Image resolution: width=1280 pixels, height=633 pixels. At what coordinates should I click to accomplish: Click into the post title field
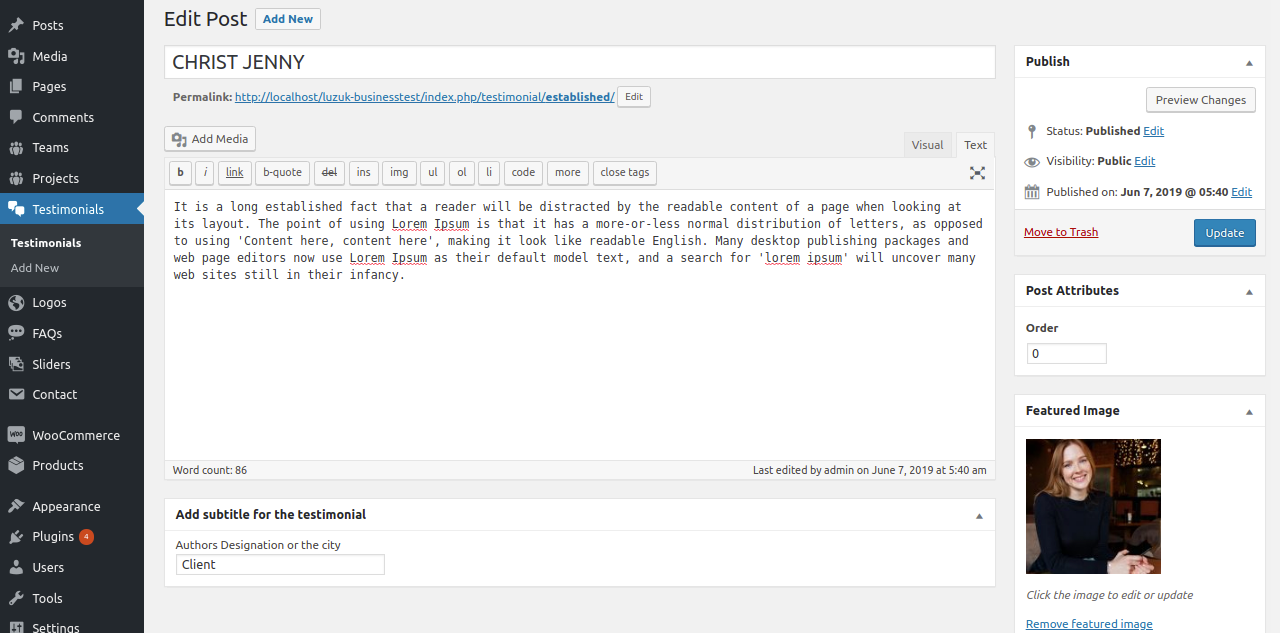point(580,62)
